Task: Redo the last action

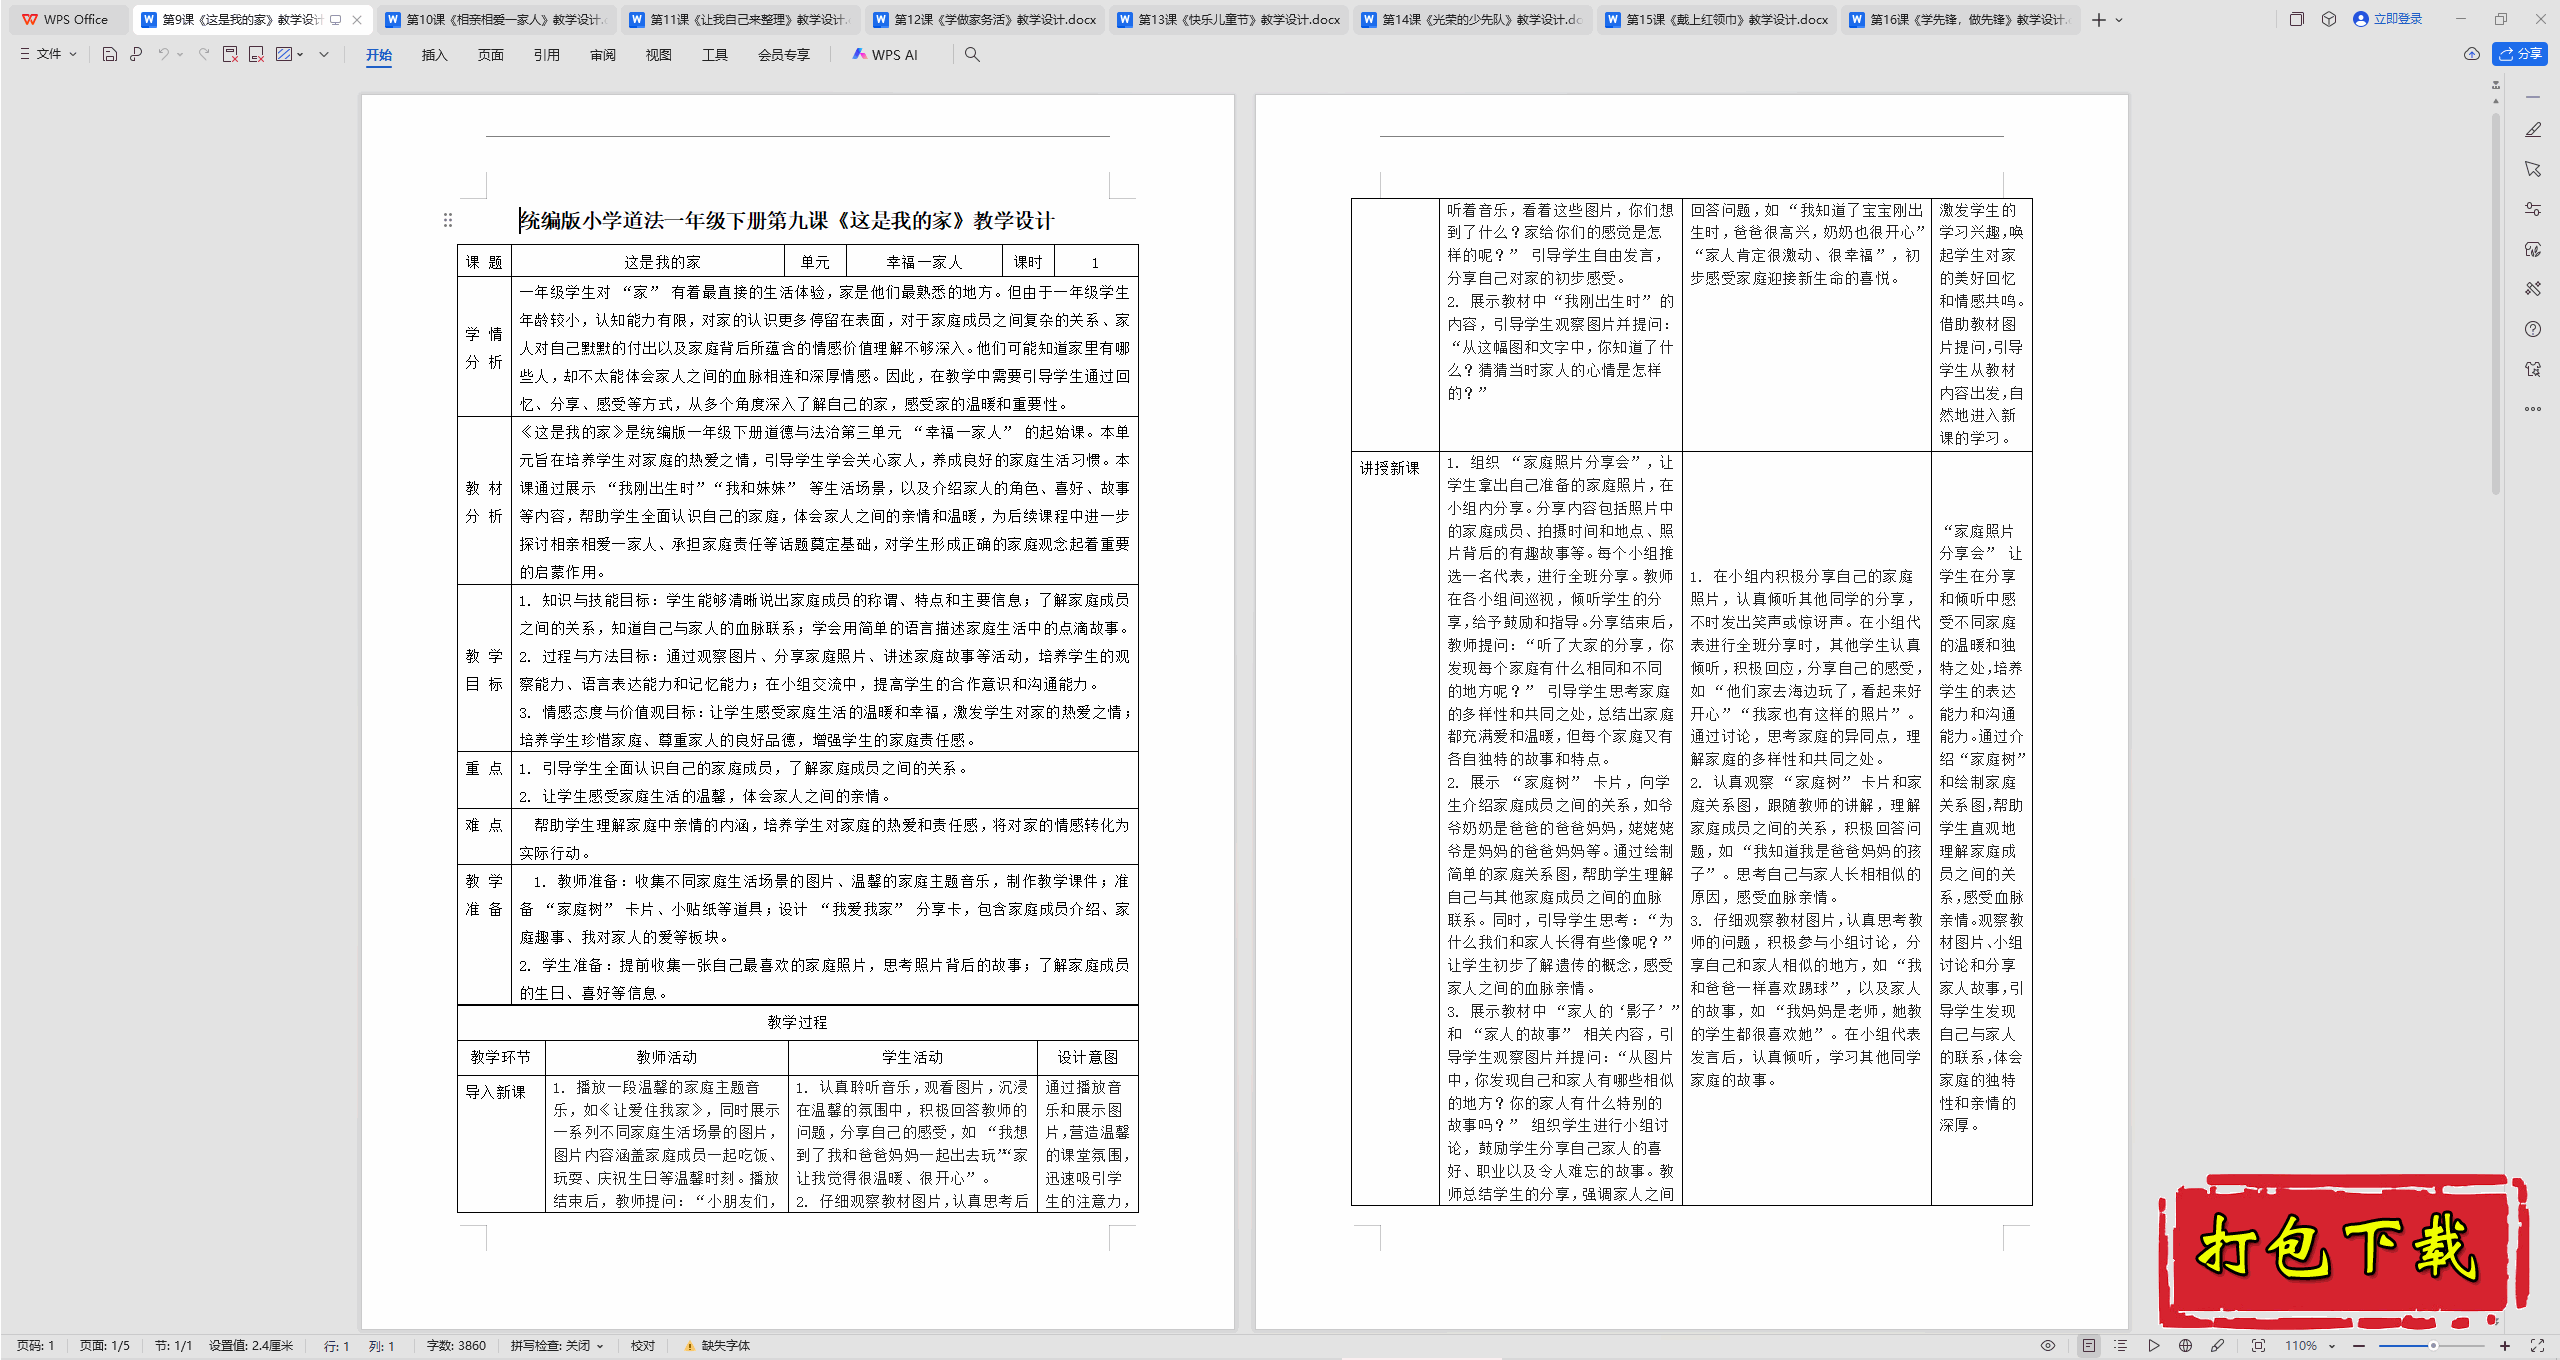Action: 204,54
